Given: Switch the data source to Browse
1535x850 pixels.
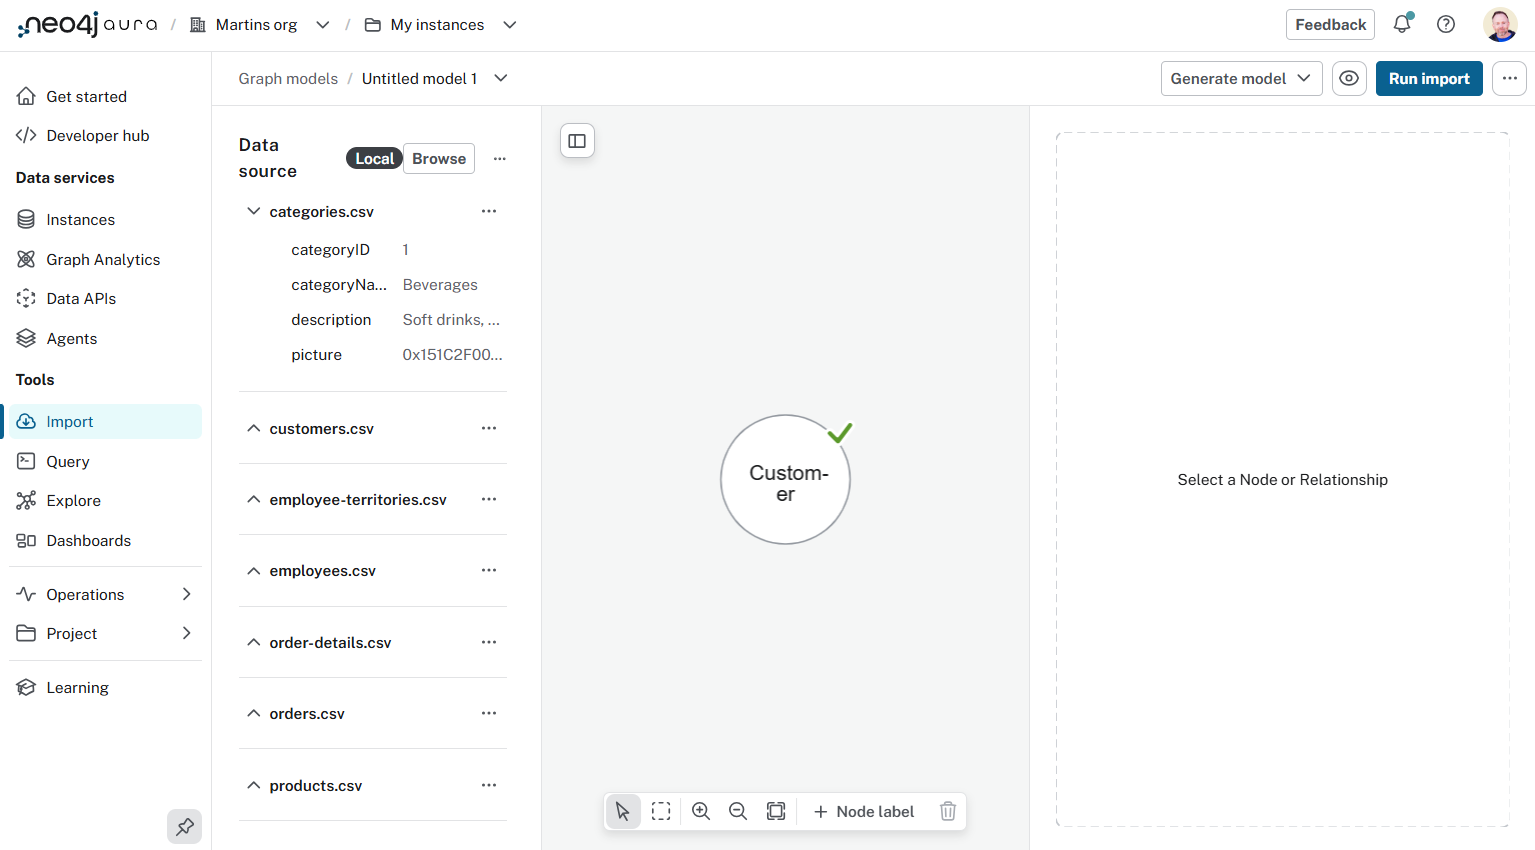Looking at the screenshot, I should pyautogui.click(x=438, y=158).
